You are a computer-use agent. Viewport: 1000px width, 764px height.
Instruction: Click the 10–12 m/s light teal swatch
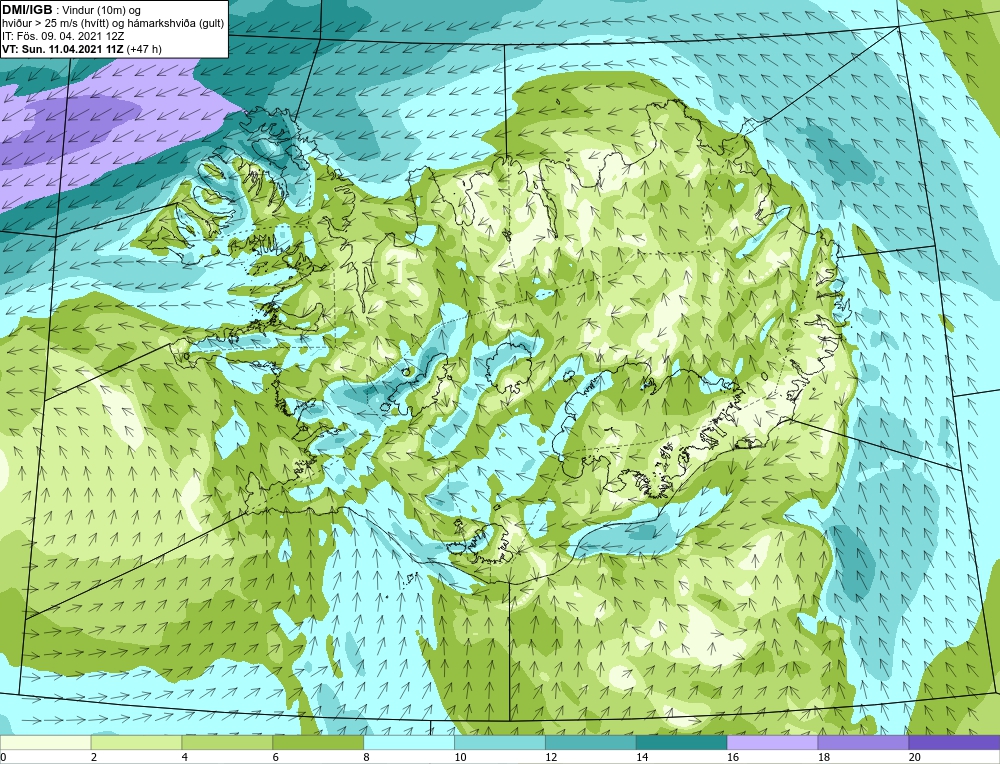(500, 743)
